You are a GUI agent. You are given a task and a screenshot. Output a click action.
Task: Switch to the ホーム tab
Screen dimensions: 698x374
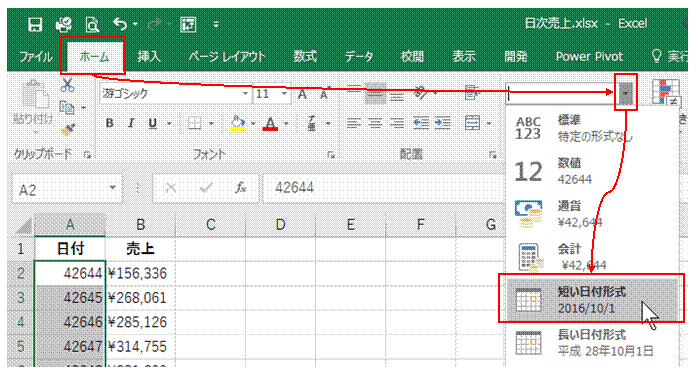click(94, 57)
